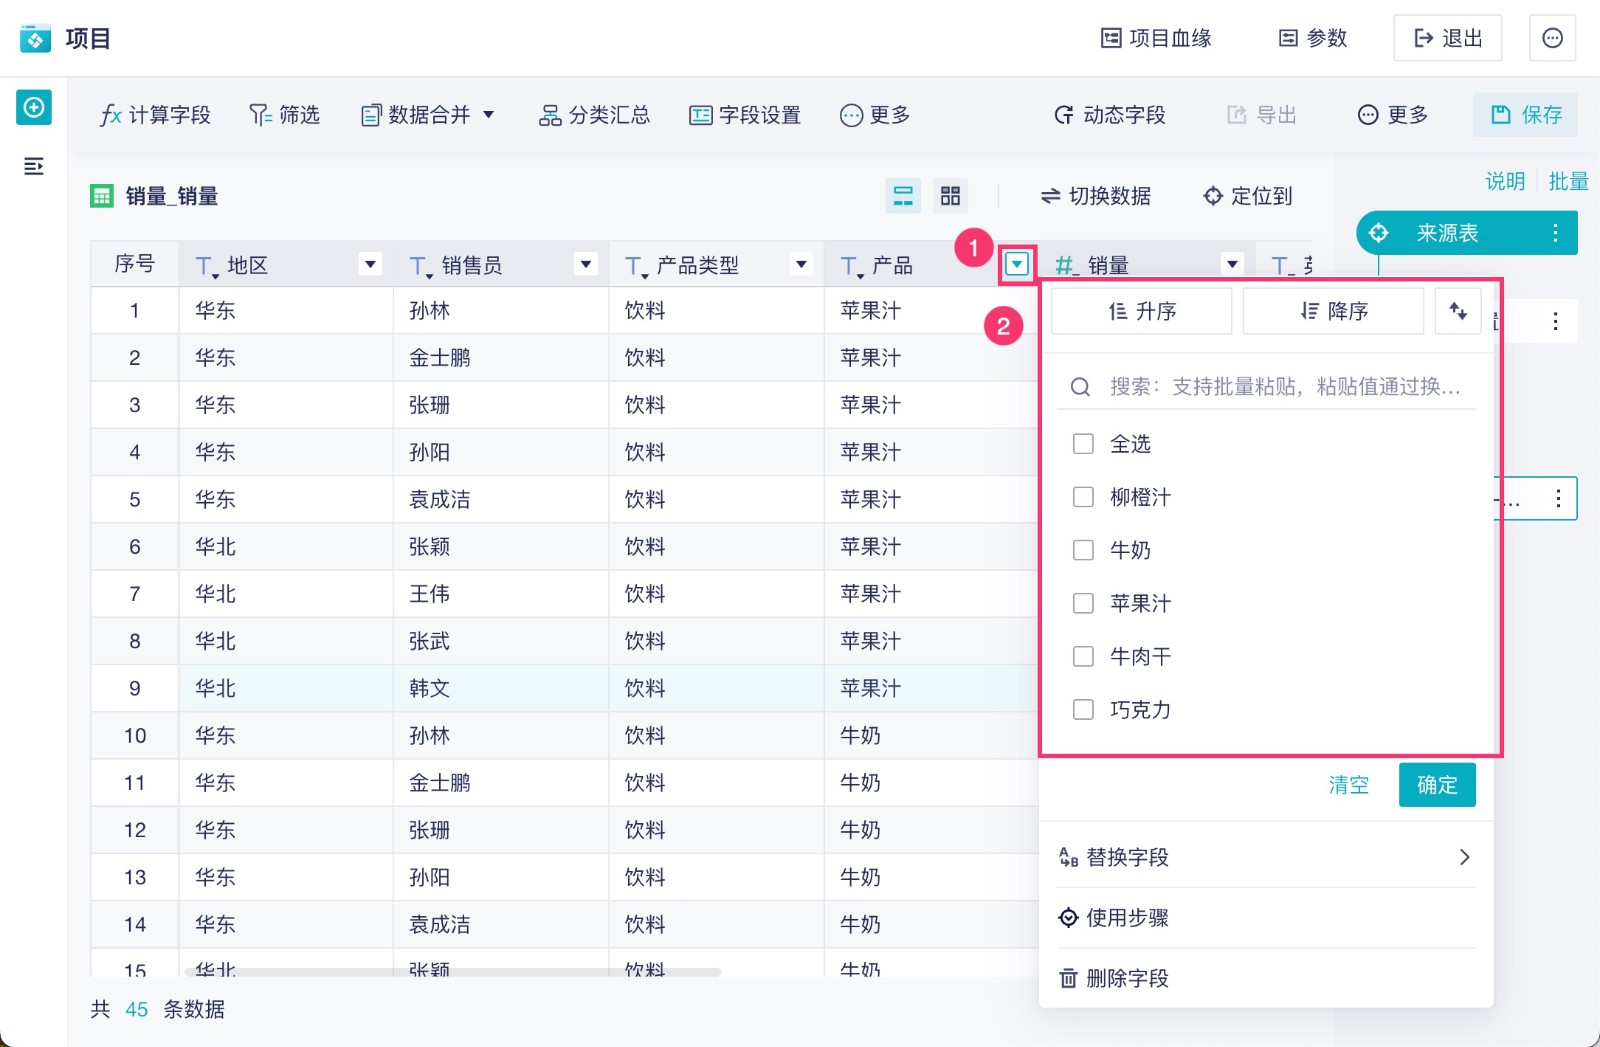Open 计算字段 calculated field tool
The width and height of the screenshot is (1600, 1047).
click(155, 115)
